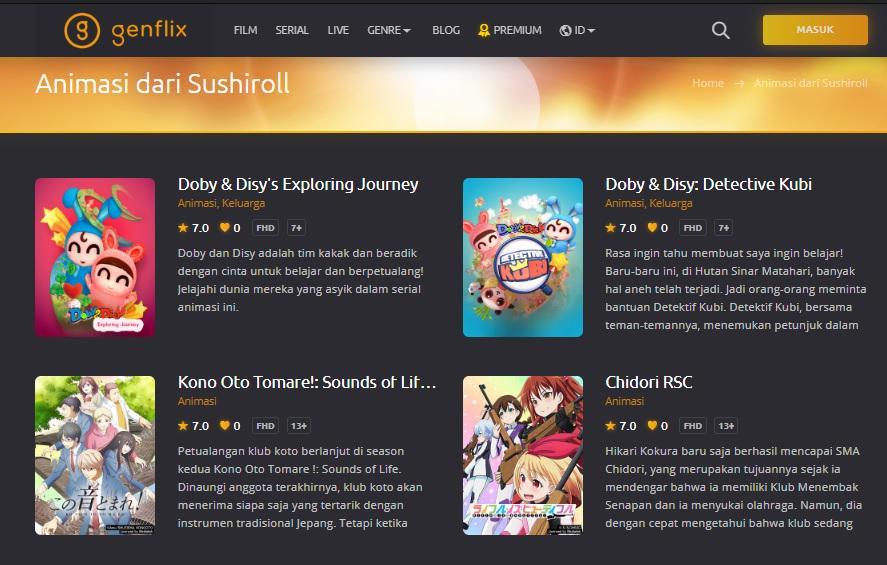Expand the GENRE dropdown menu
Image resolution: width=887 pixels, height=565 pixels.
coord(389,31)
